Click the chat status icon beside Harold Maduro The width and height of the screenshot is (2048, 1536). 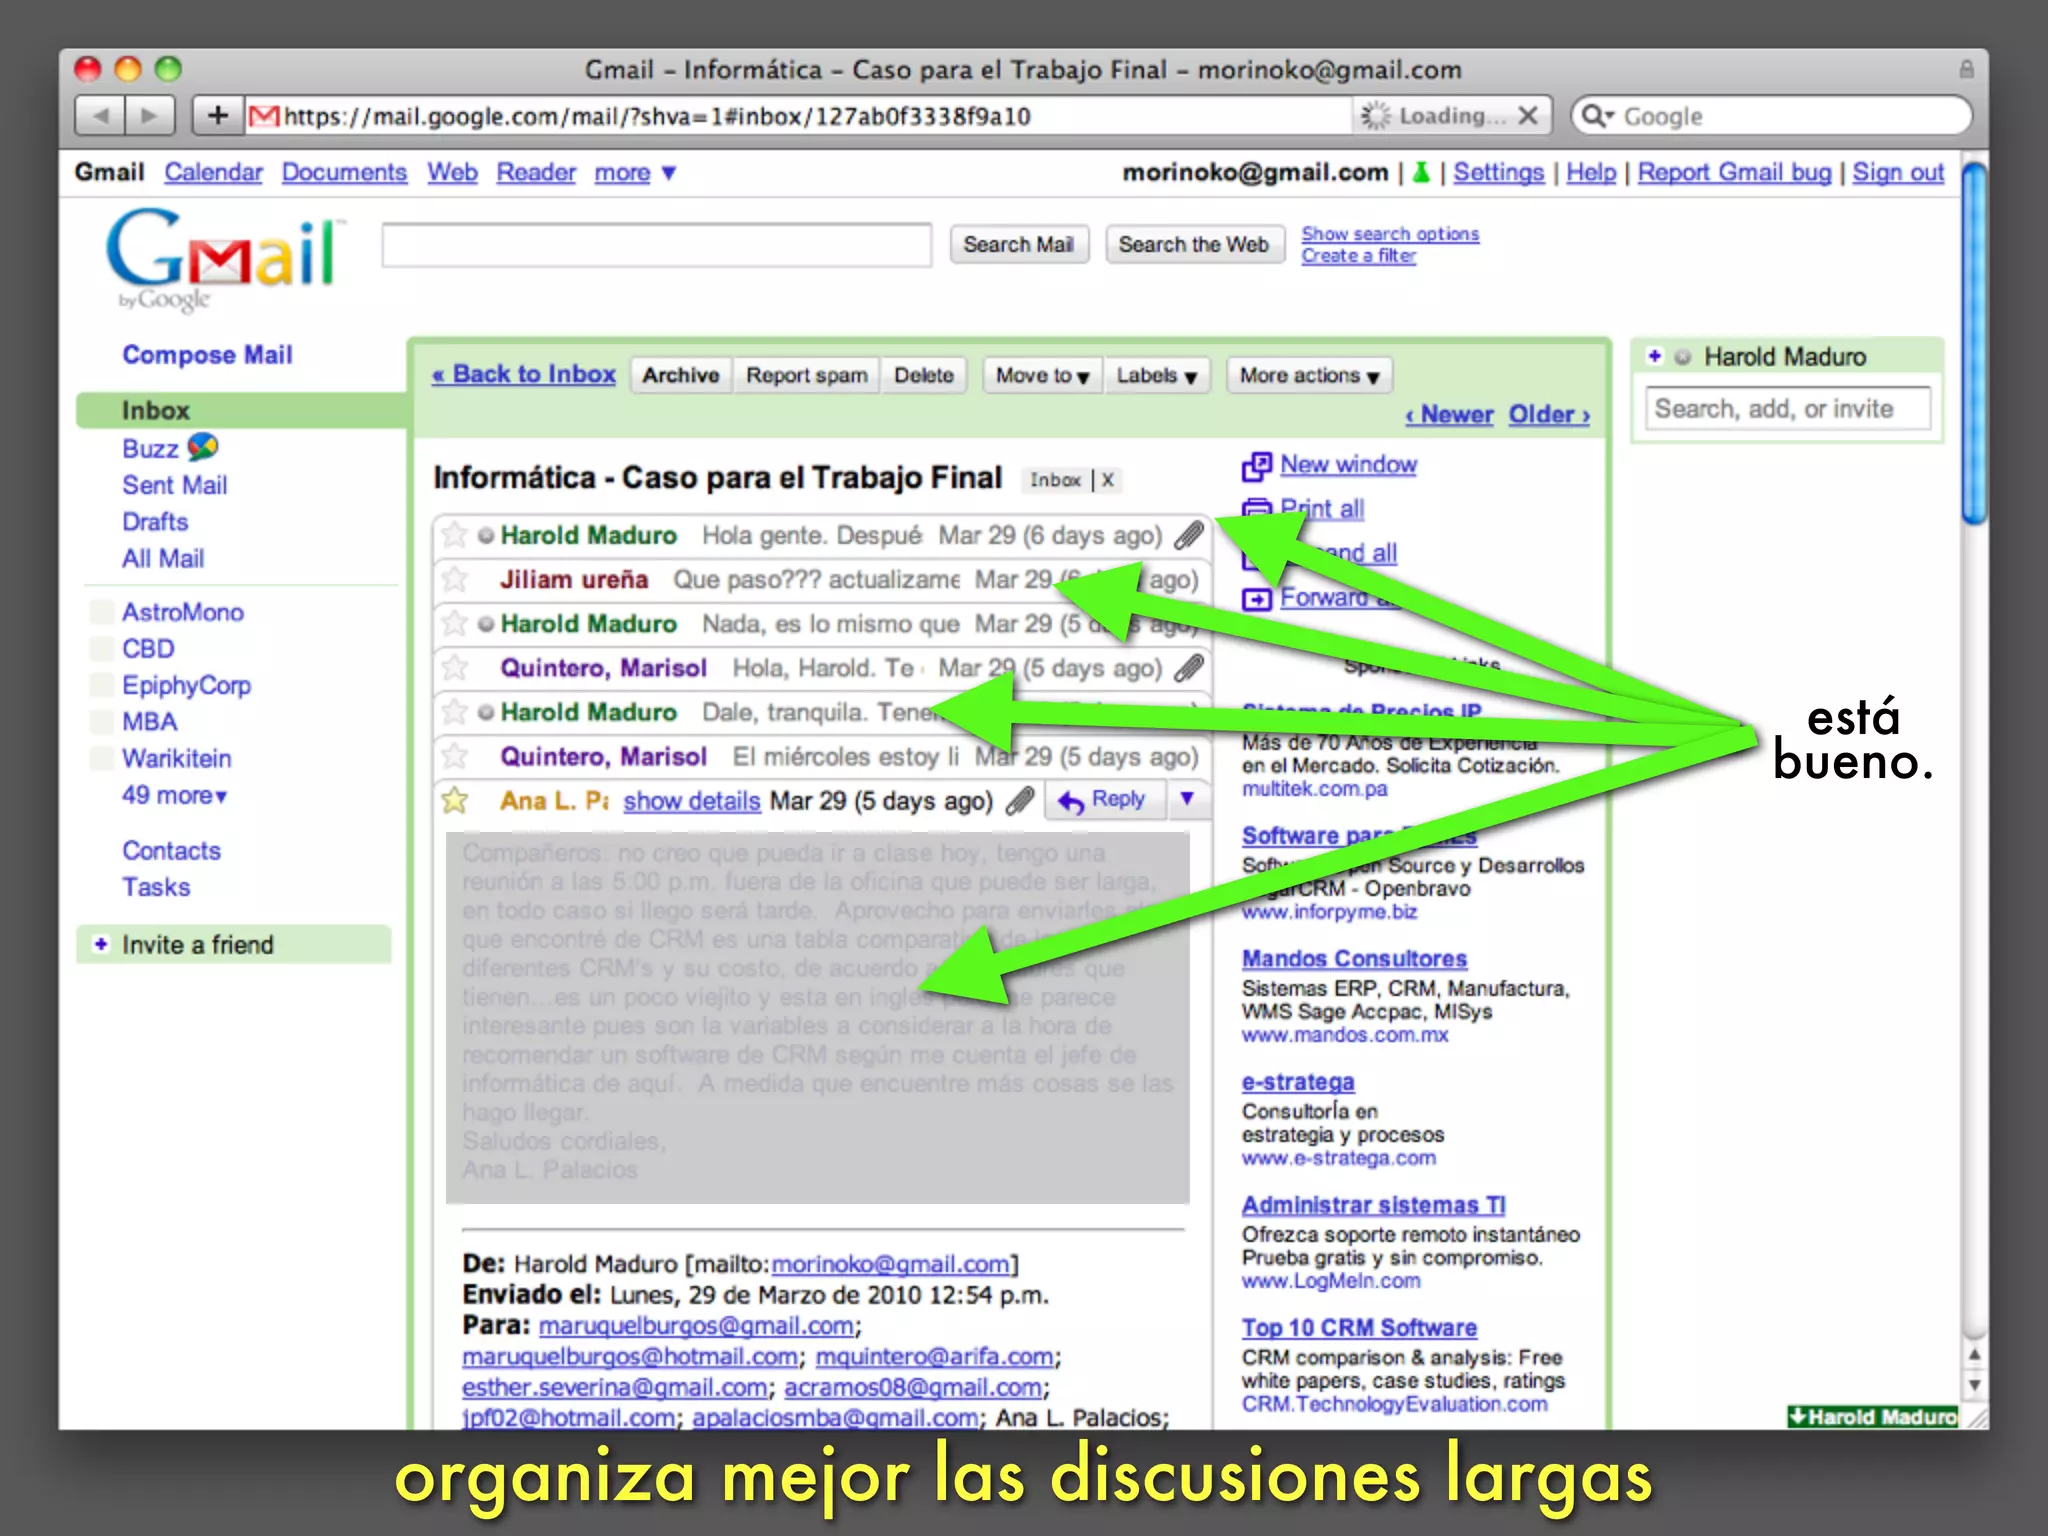tap(1683, 357)
